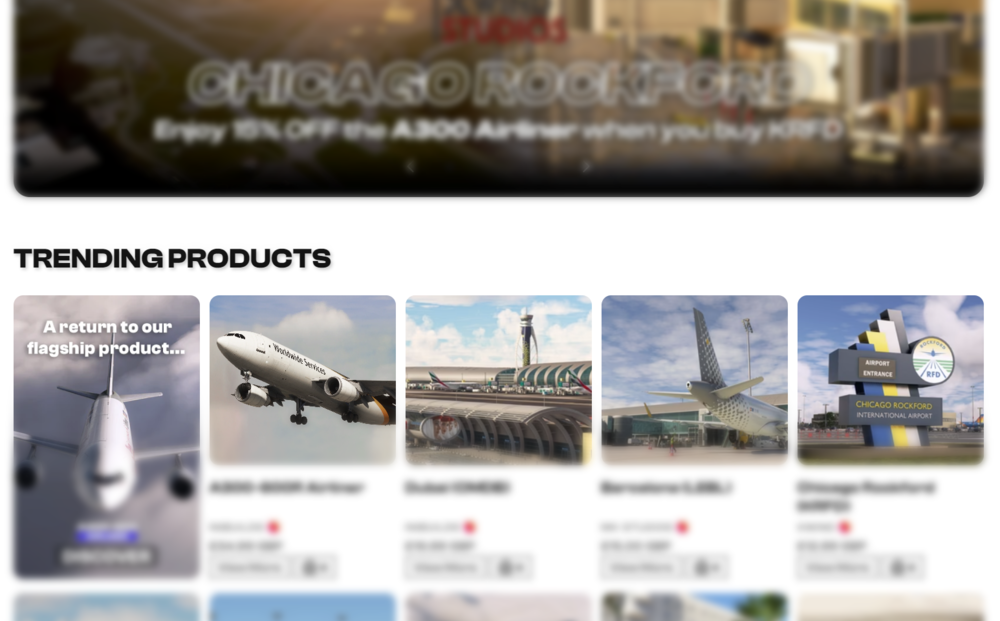
Task: Click red badge under Dubai product
Action: [x=470, y=527]
